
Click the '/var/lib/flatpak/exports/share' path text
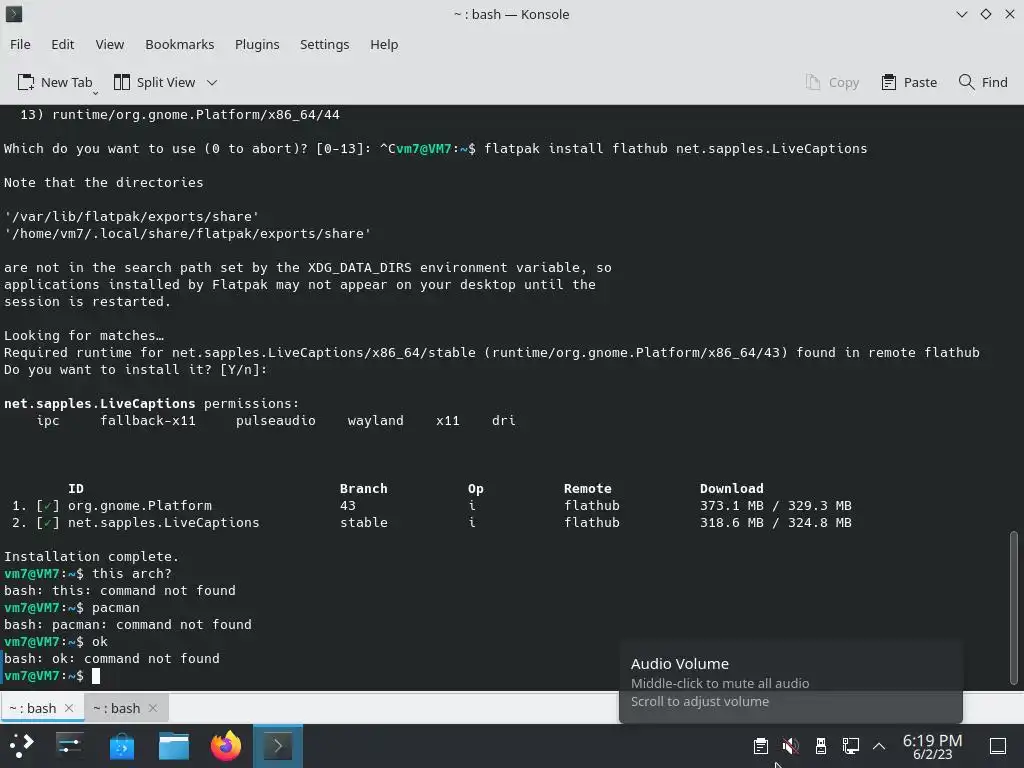tap(131, 216)
